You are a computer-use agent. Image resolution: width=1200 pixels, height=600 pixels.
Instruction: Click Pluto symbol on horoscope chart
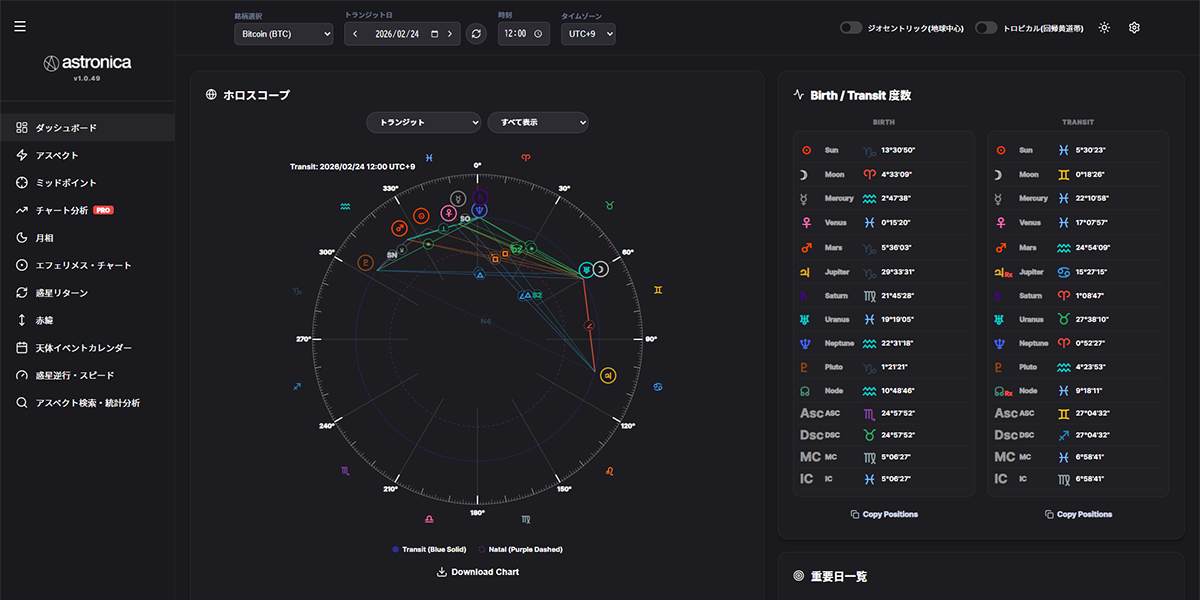tap(366, 263)
